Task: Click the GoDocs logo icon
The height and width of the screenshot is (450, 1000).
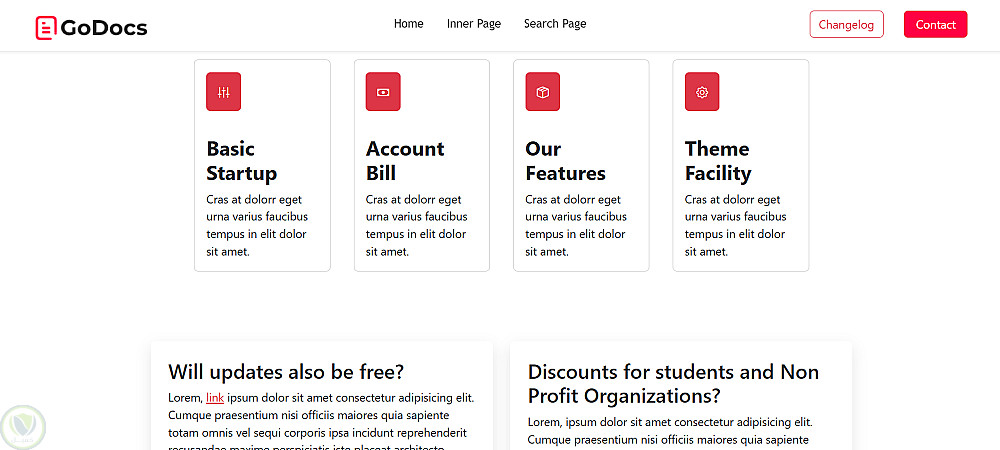Action: point(45,28)
